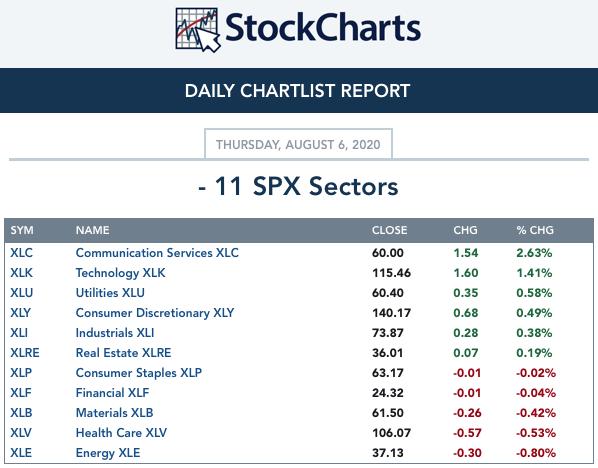Viewport: 598px width, 468px height.
Task: Open Consumer Staples XLP link
Action: [139, 373]
